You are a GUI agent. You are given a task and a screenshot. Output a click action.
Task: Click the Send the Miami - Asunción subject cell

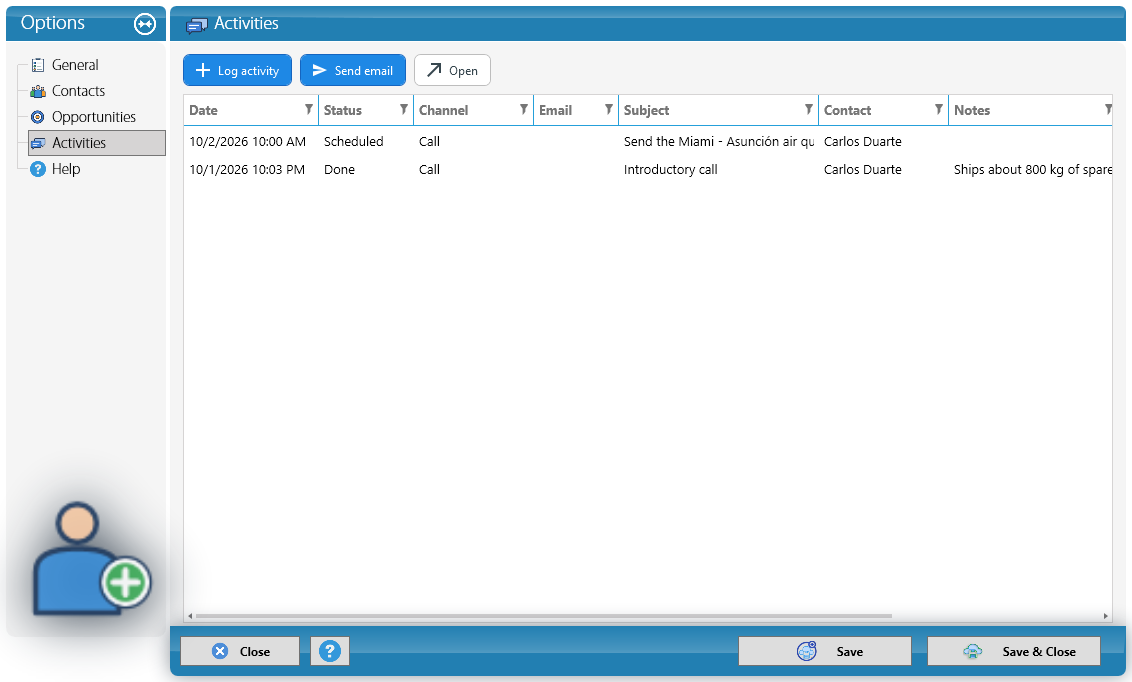(719, 141)
